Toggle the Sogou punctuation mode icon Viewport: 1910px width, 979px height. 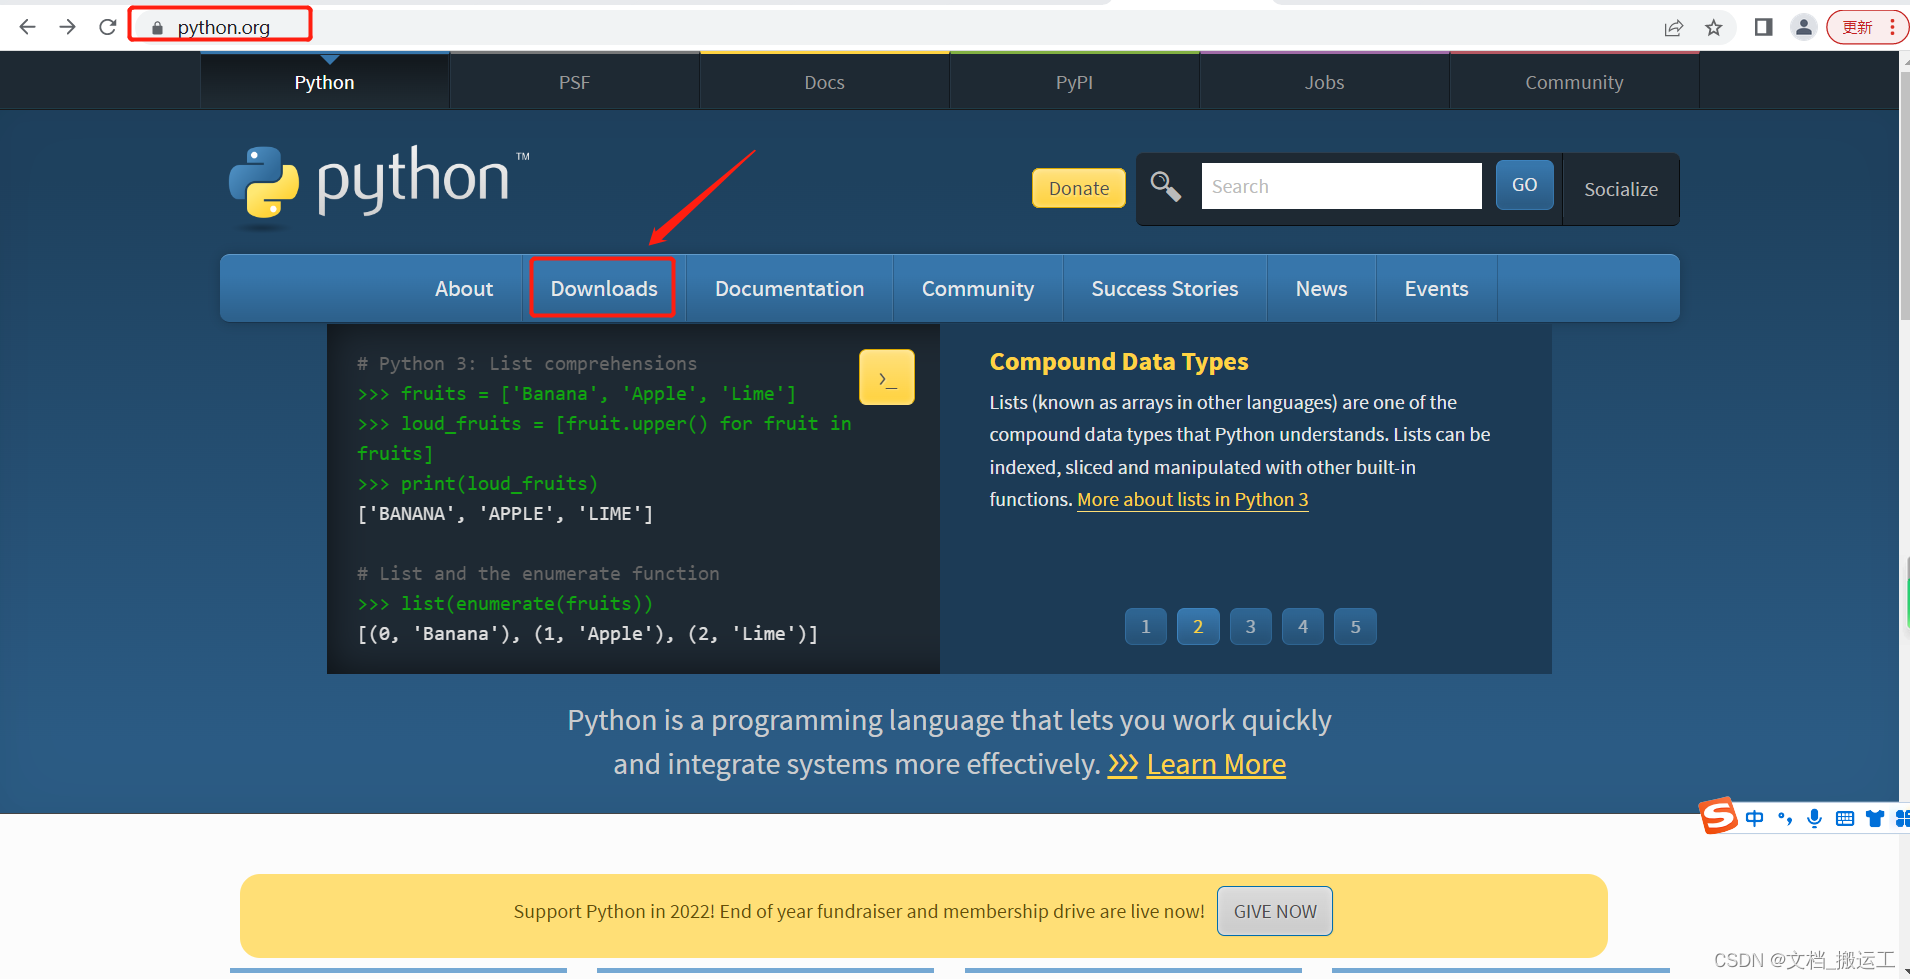coord(1785,819)
